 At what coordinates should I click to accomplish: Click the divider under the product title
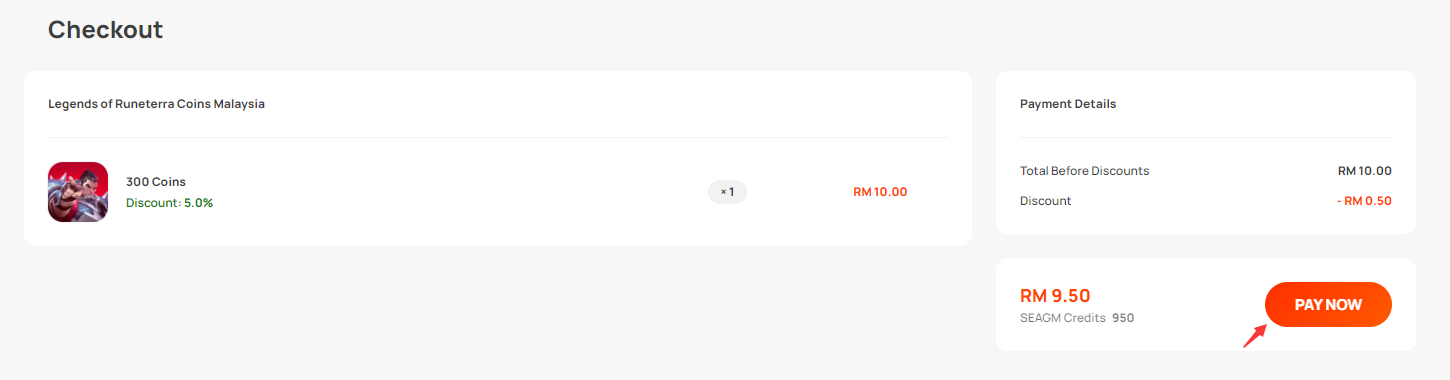[x=498, y=137]
